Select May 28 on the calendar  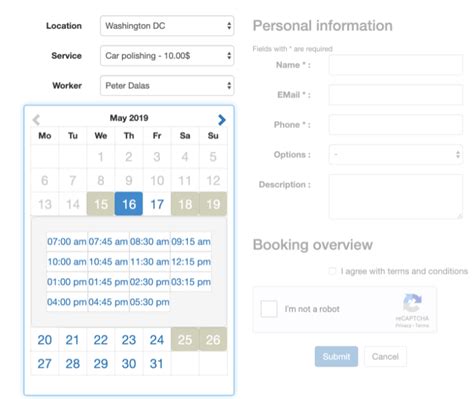point(73,363)
